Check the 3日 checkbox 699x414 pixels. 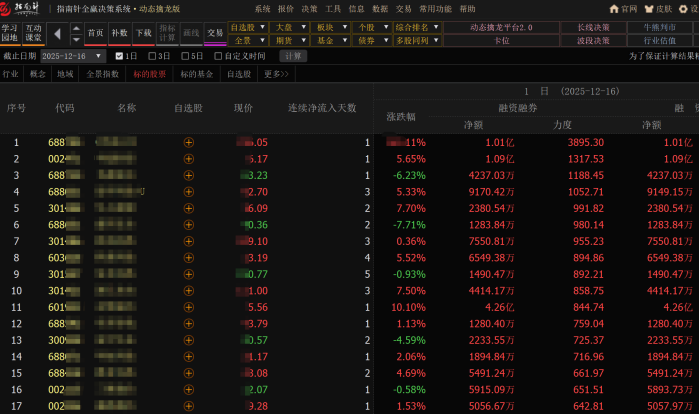152,56
